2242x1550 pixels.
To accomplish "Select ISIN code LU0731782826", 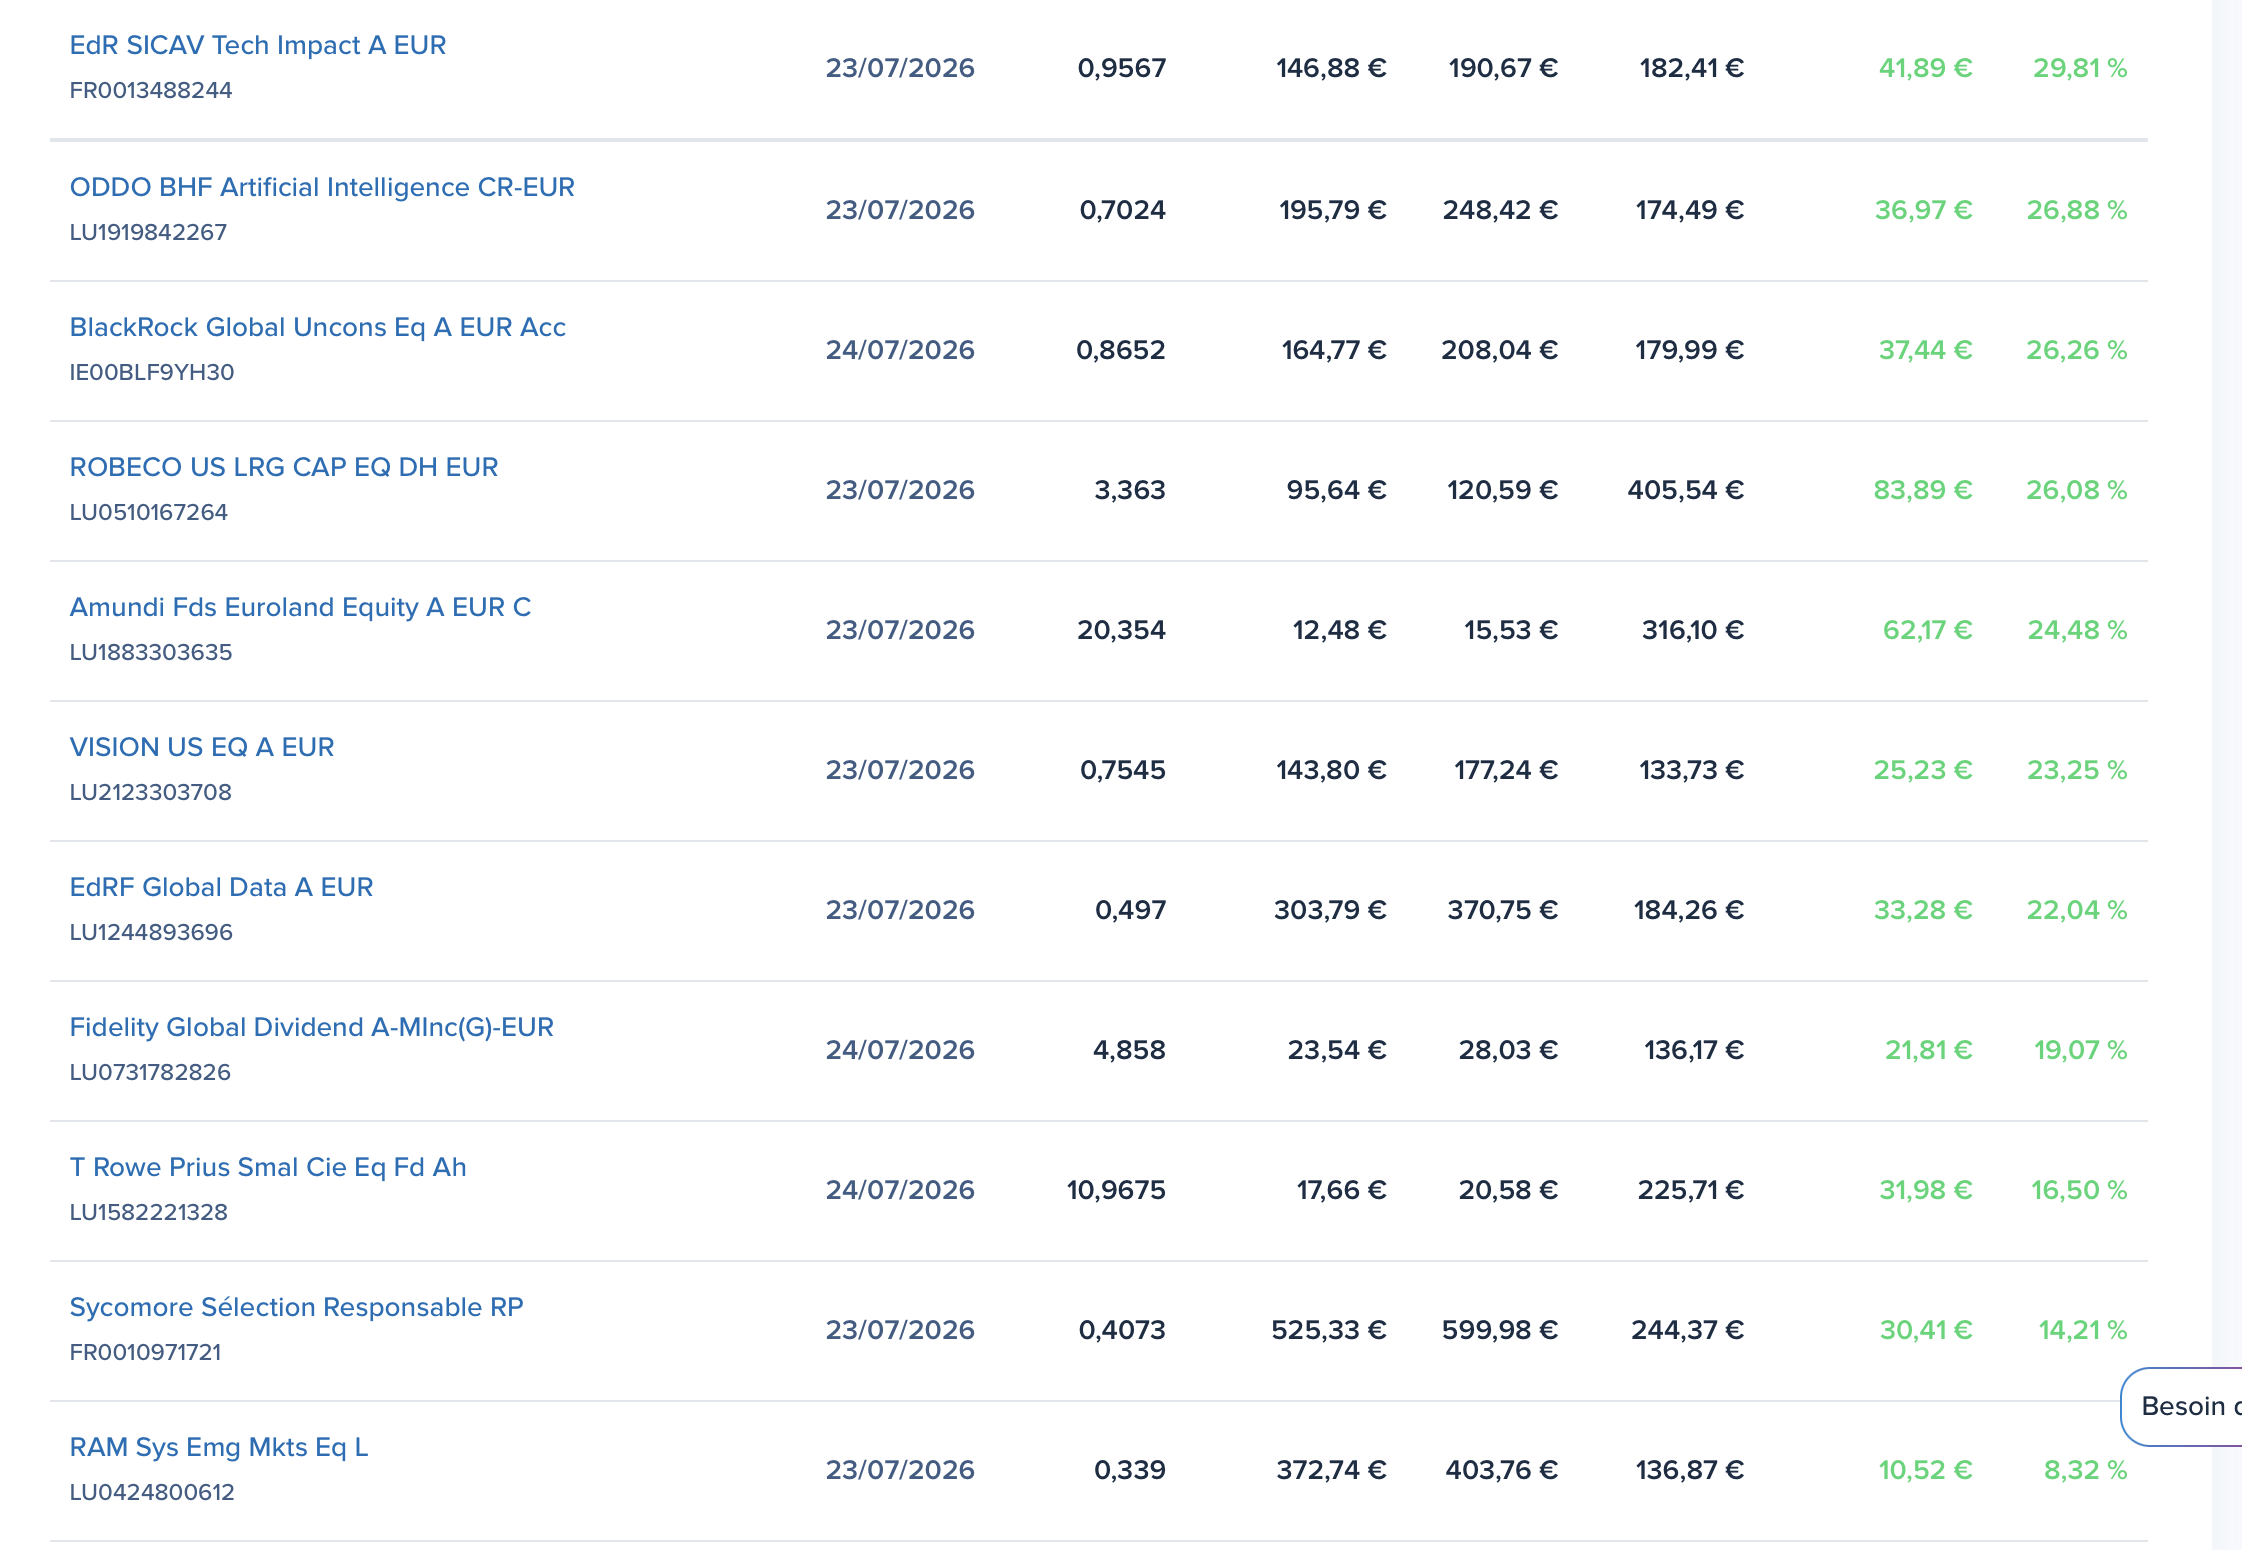I will (x=150, y=1072).
